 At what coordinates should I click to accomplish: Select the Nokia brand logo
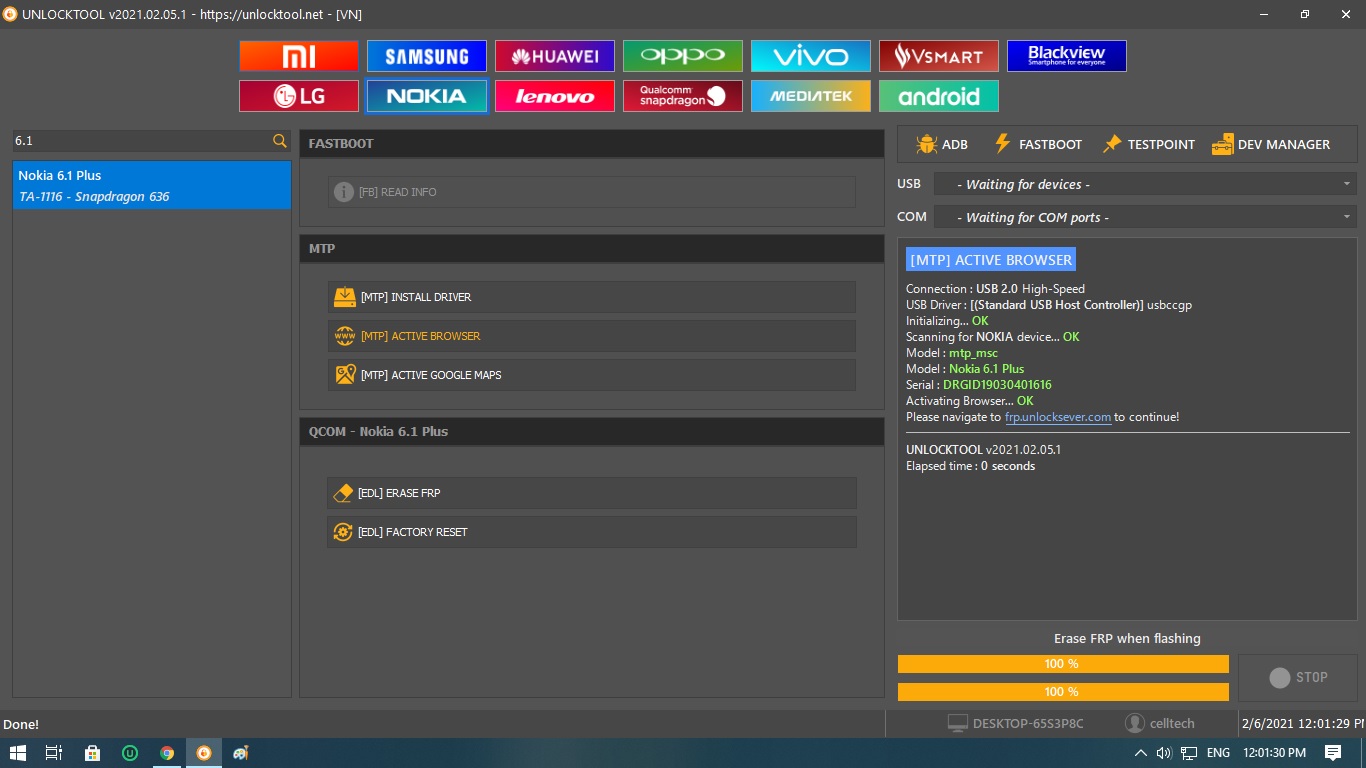tap(427, 96)
